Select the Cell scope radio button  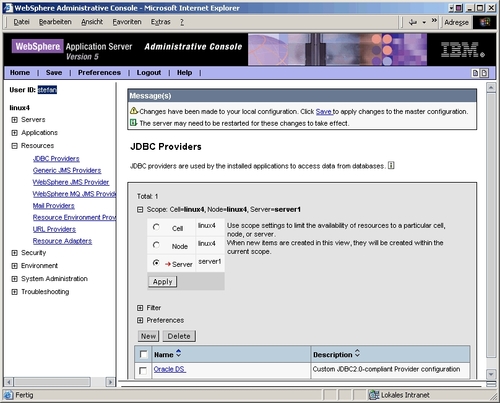(156, 227)
